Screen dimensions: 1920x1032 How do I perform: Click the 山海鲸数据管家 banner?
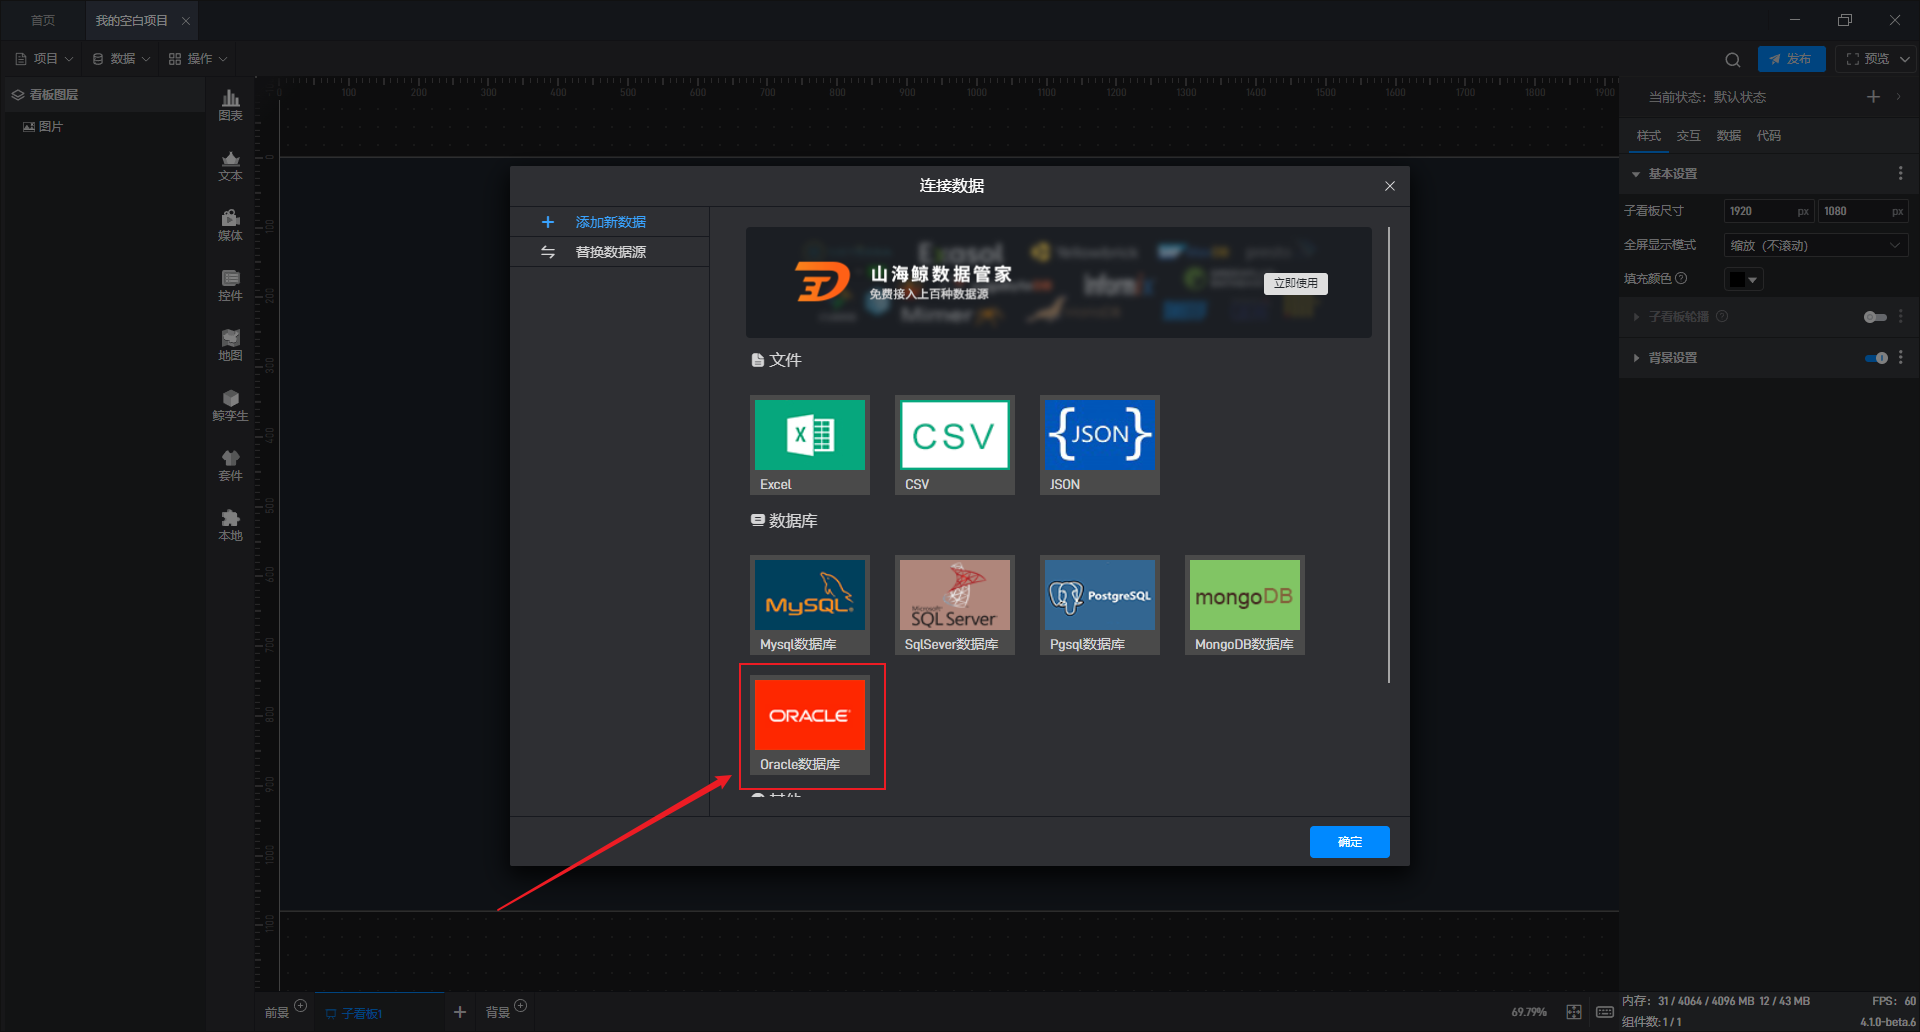(x=1059, y=282)
